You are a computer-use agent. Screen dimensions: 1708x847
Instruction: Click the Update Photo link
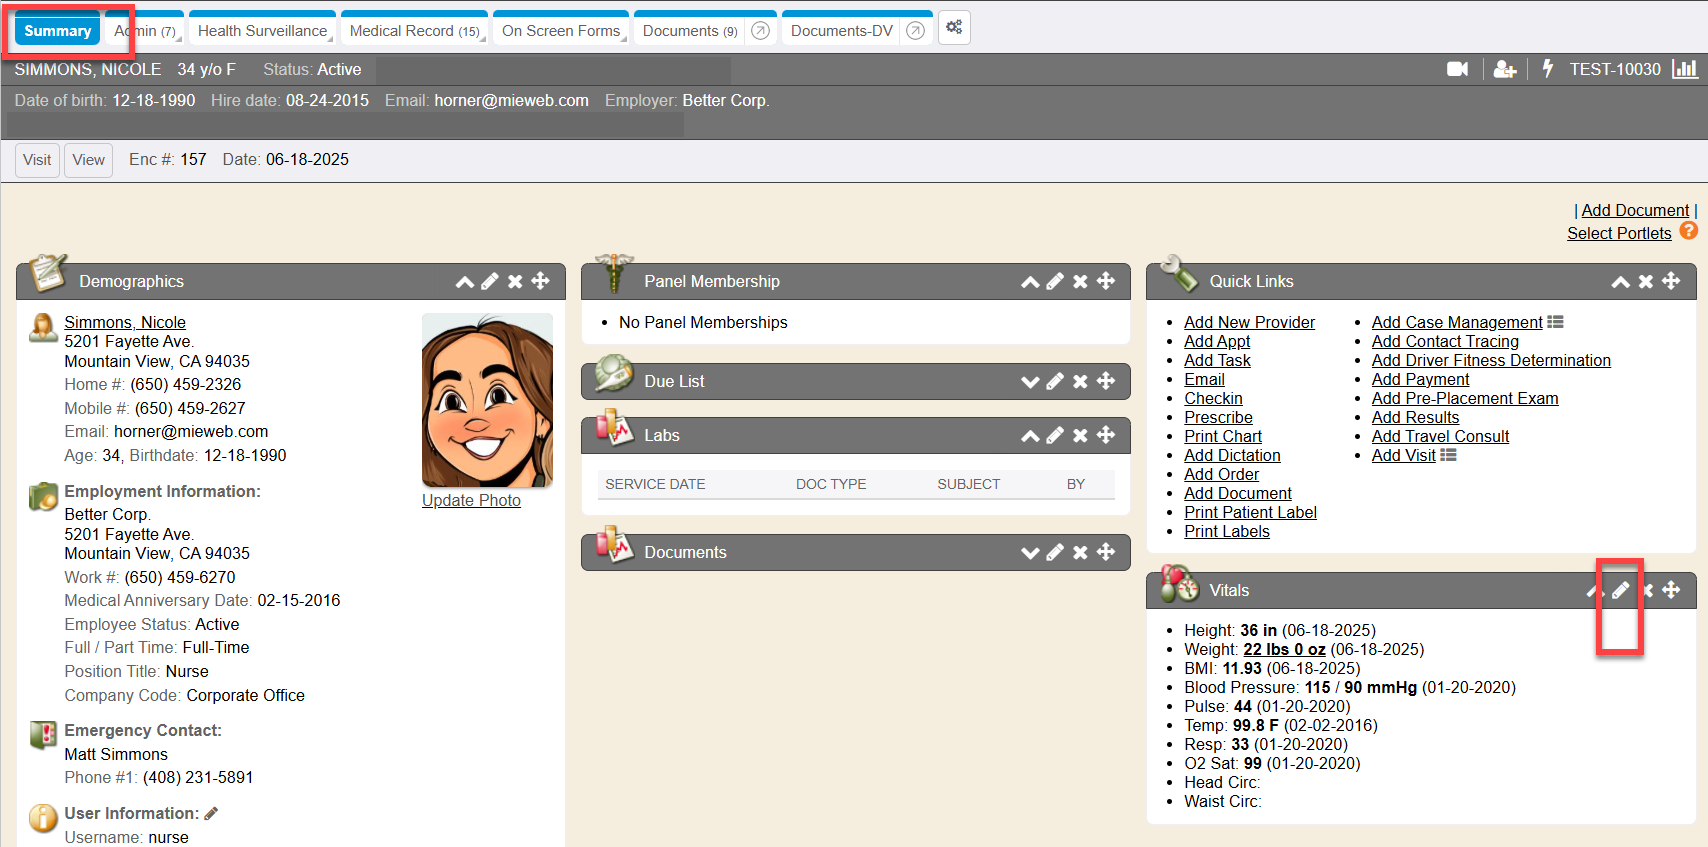coord(471,500)
